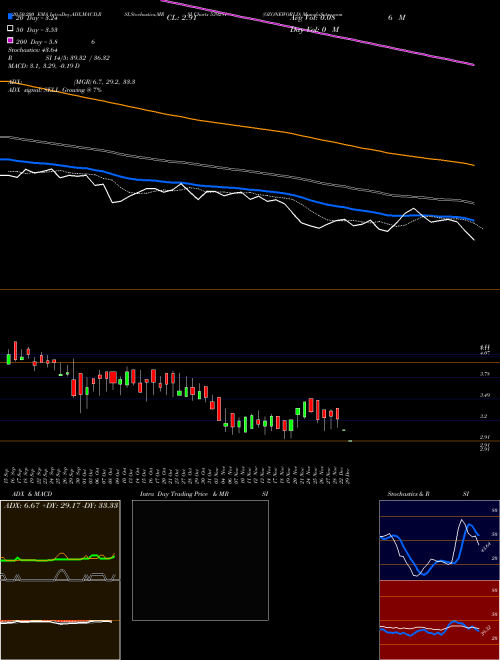Click the 'Intra Day Trading Price & MR' title

coord(184,494)
